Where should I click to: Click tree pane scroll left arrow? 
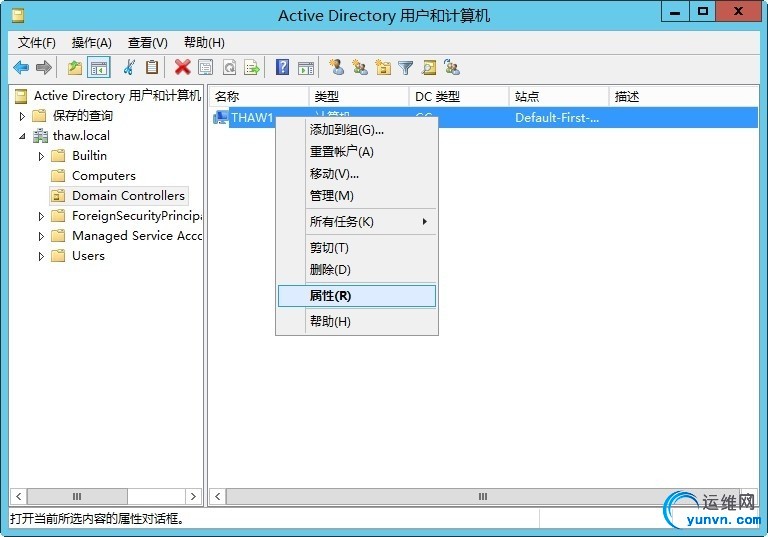(x=19, y=496)
